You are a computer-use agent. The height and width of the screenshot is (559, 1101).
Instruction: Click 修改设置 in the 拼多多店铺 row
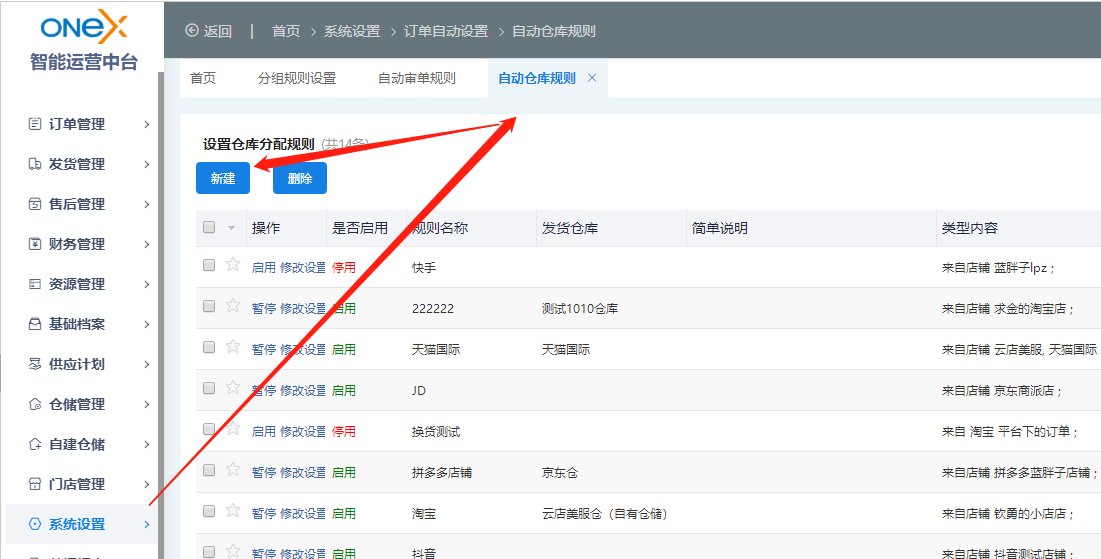coord(303,473)
